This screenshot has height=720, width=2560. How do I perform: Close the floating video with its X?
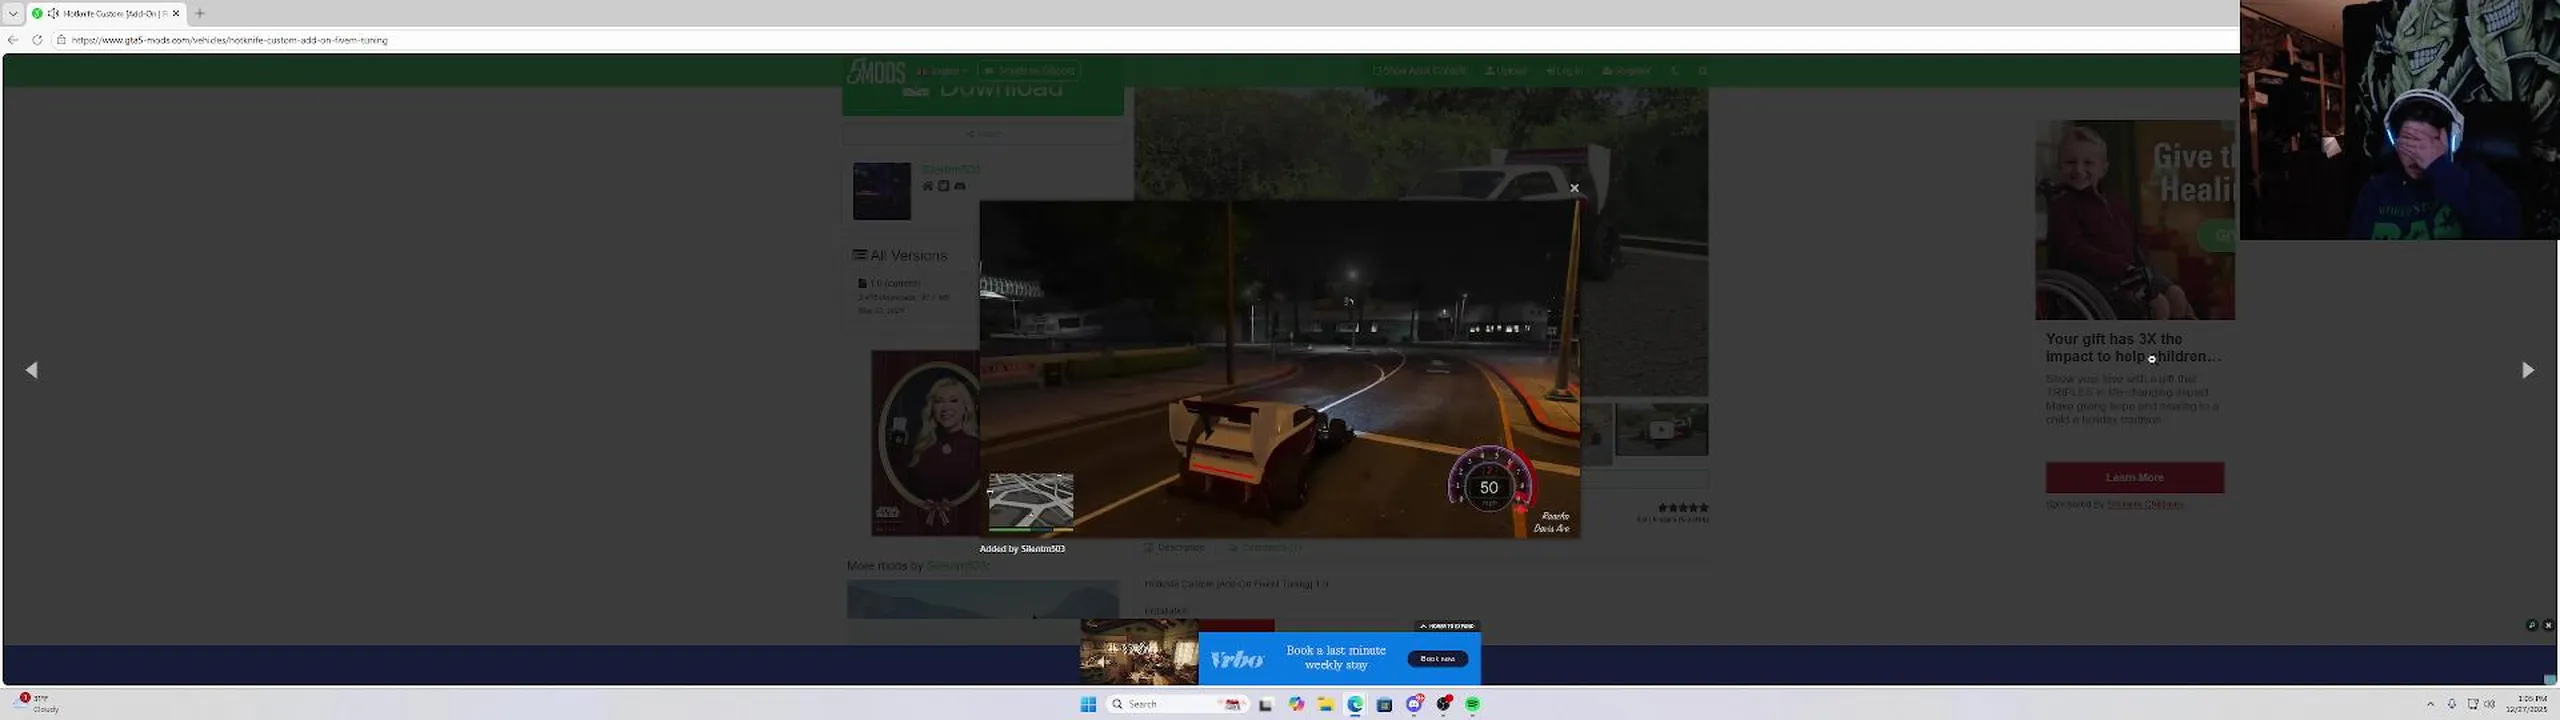click(2548, 625)
